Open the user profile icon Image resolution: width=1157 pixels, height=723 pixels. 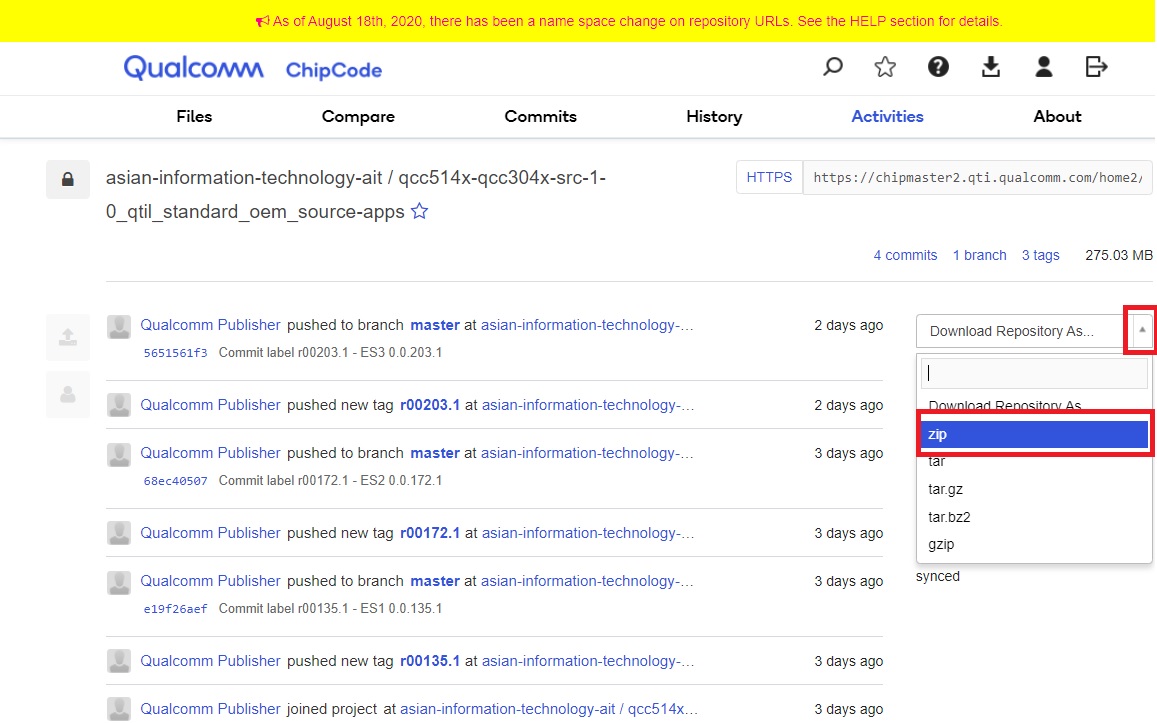point(1043,67)
